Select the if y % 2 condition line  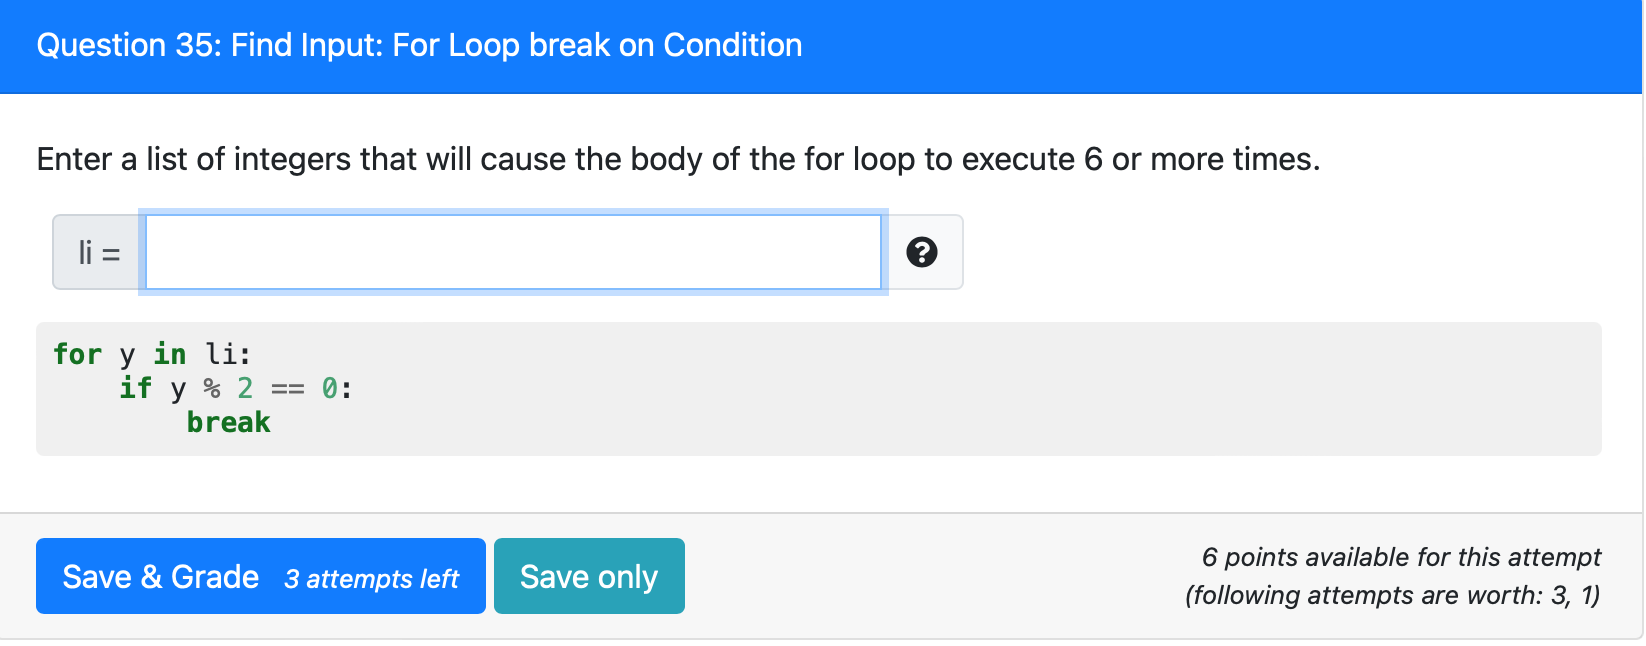232,387
